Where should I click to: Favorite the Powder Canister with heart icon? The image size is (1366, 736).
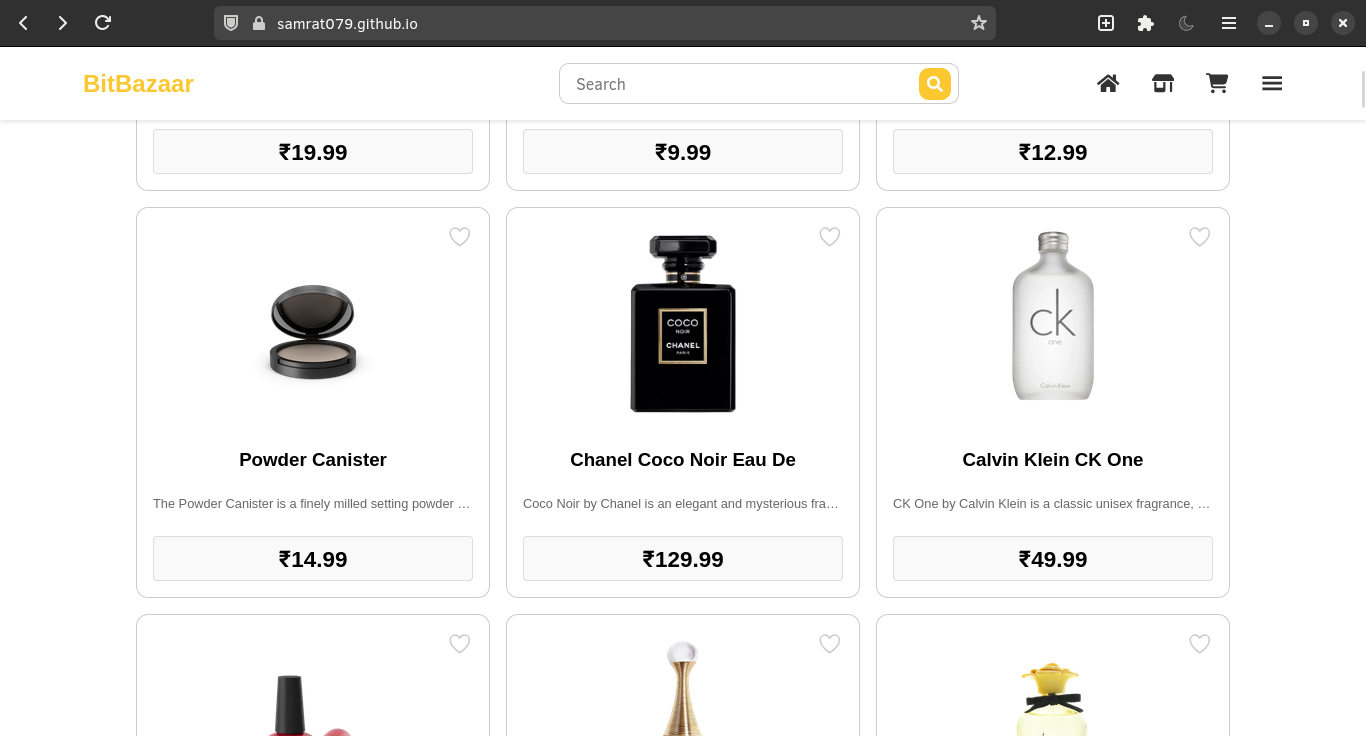point(460,237)
